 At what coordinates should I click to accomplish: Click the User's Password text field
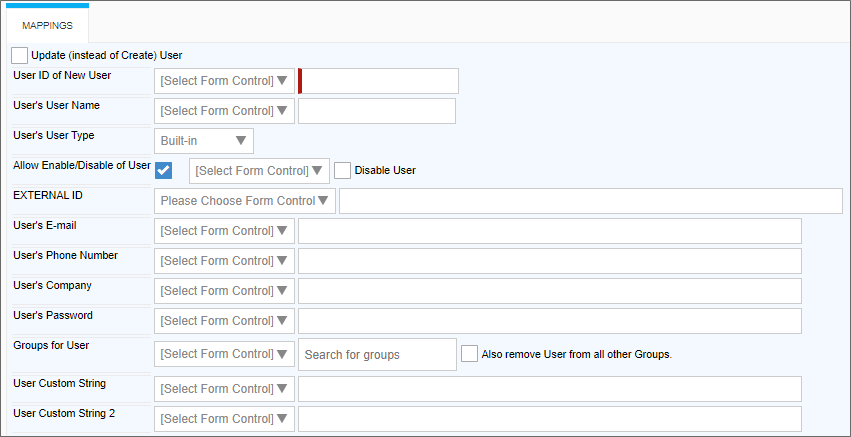coord(550,321)
